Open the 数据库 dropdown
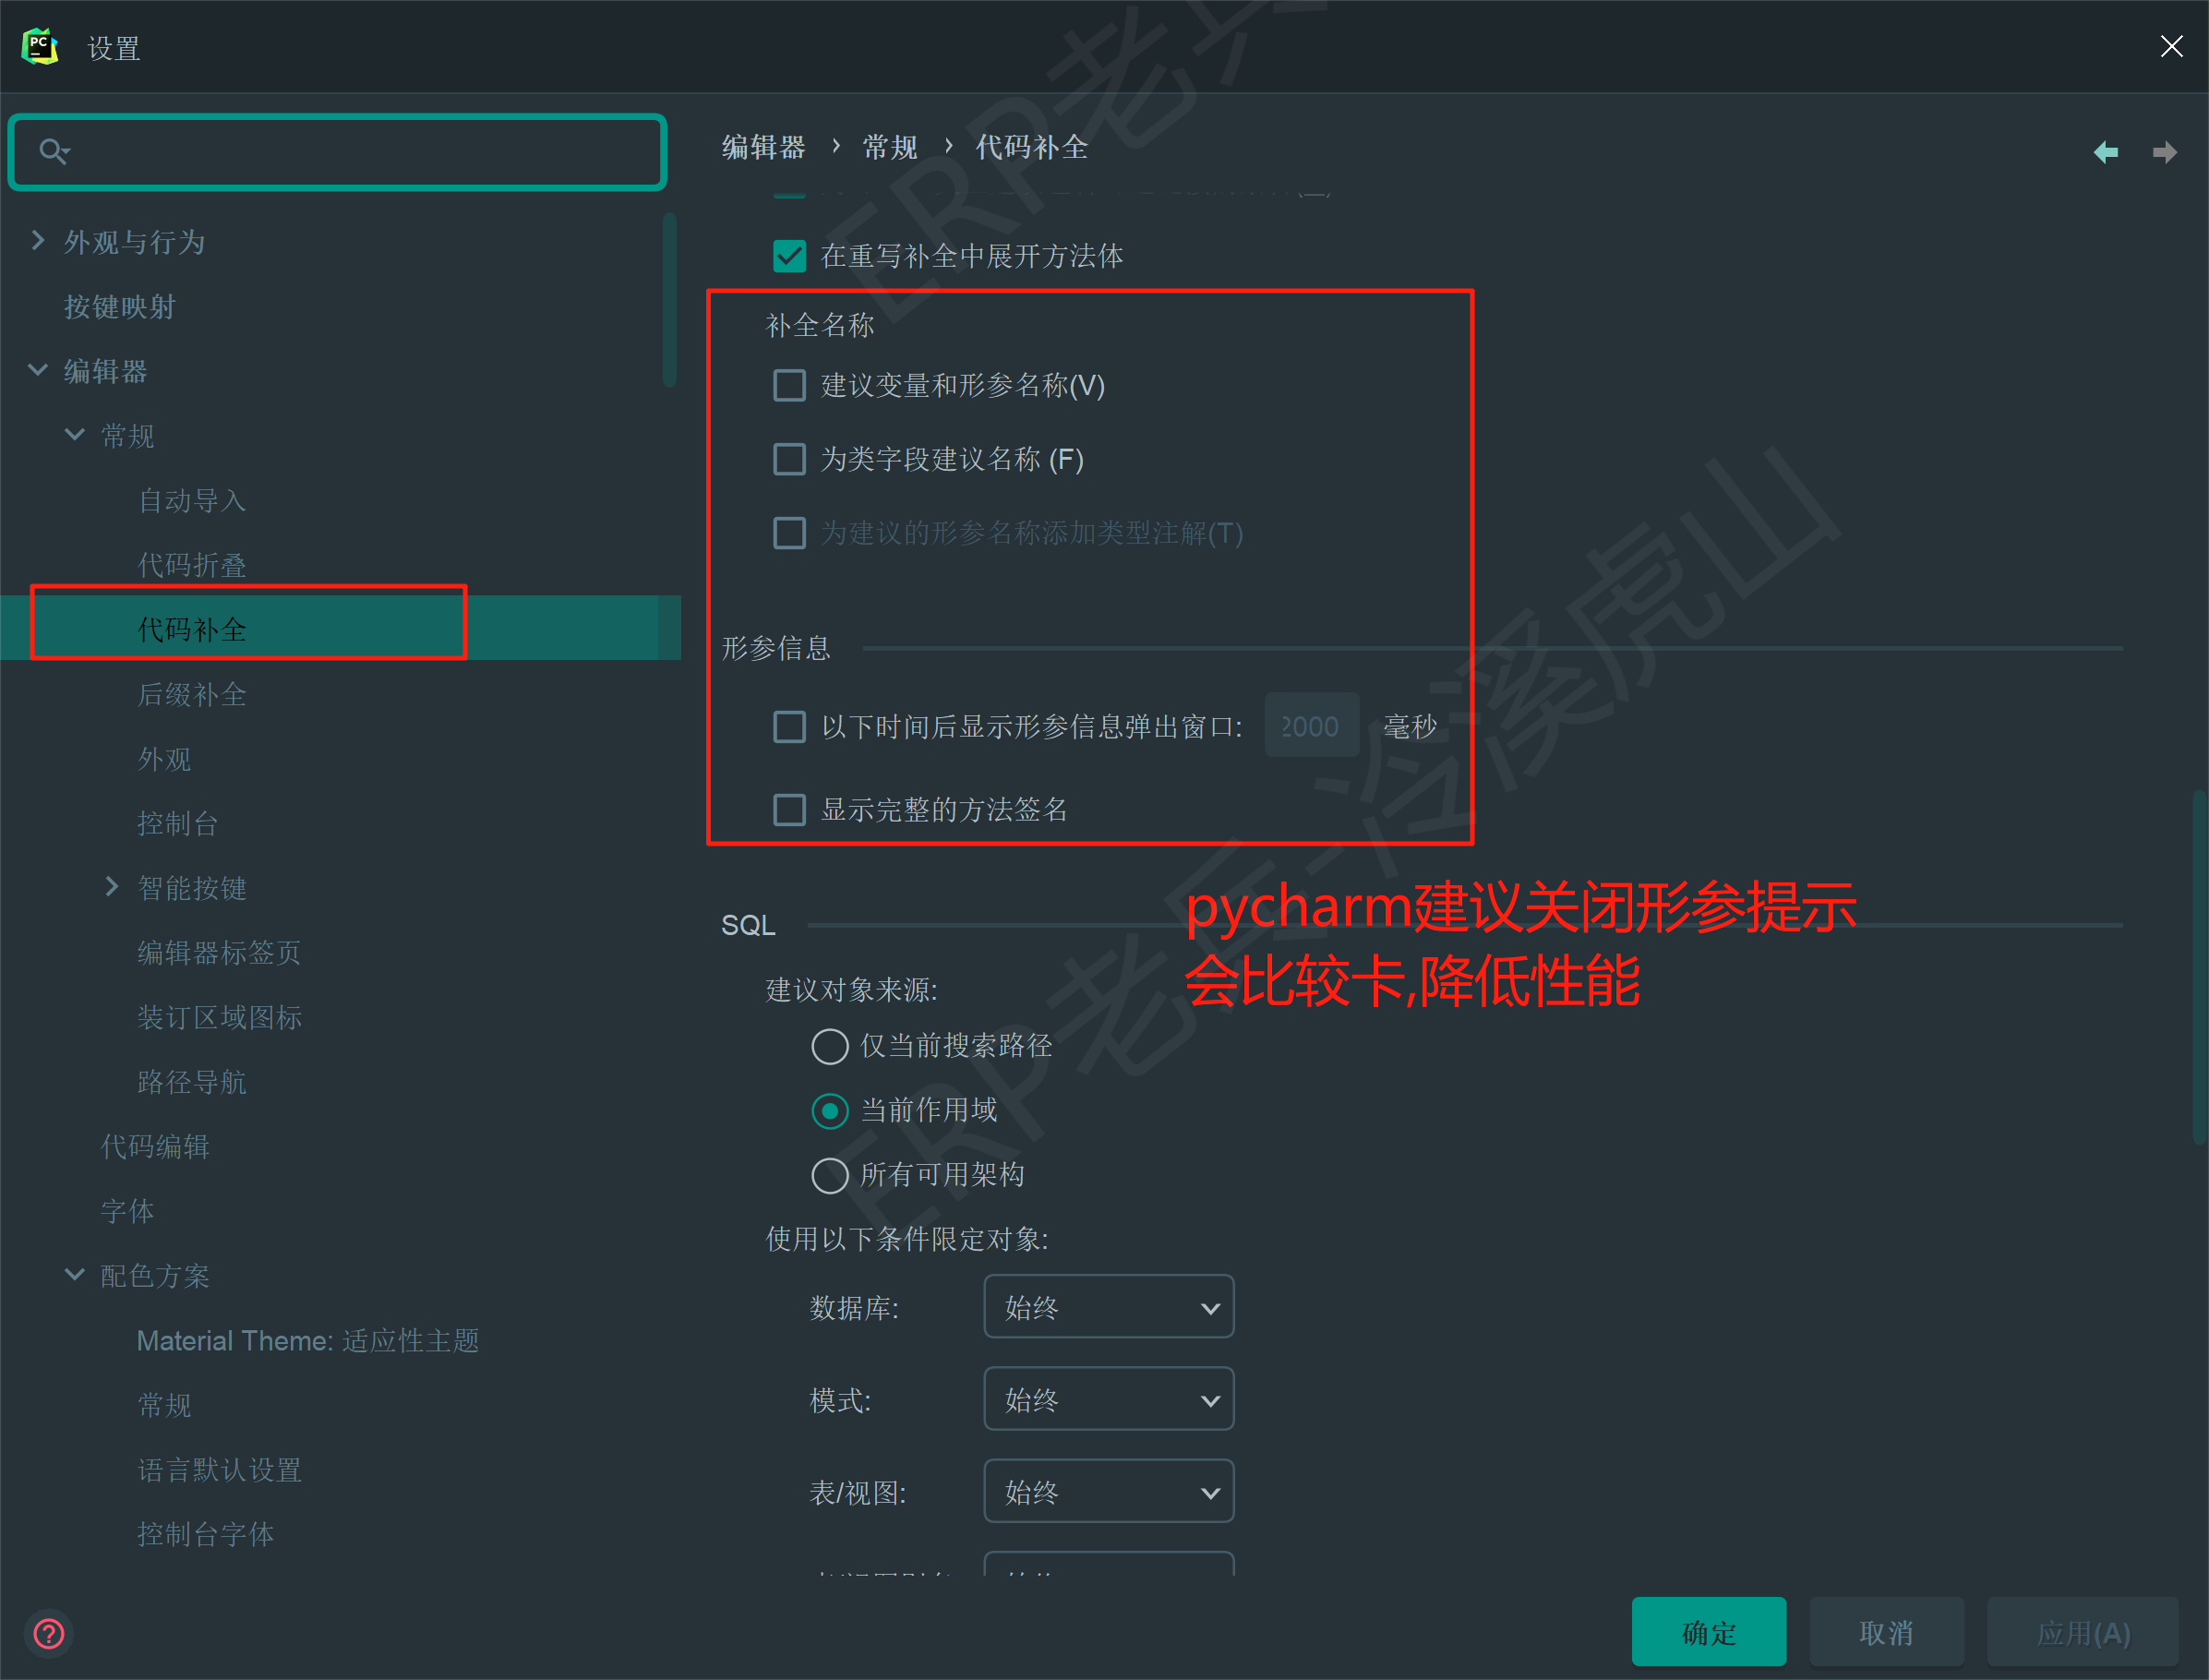2209x1680 pixels. click(x=1108, y=1307)
